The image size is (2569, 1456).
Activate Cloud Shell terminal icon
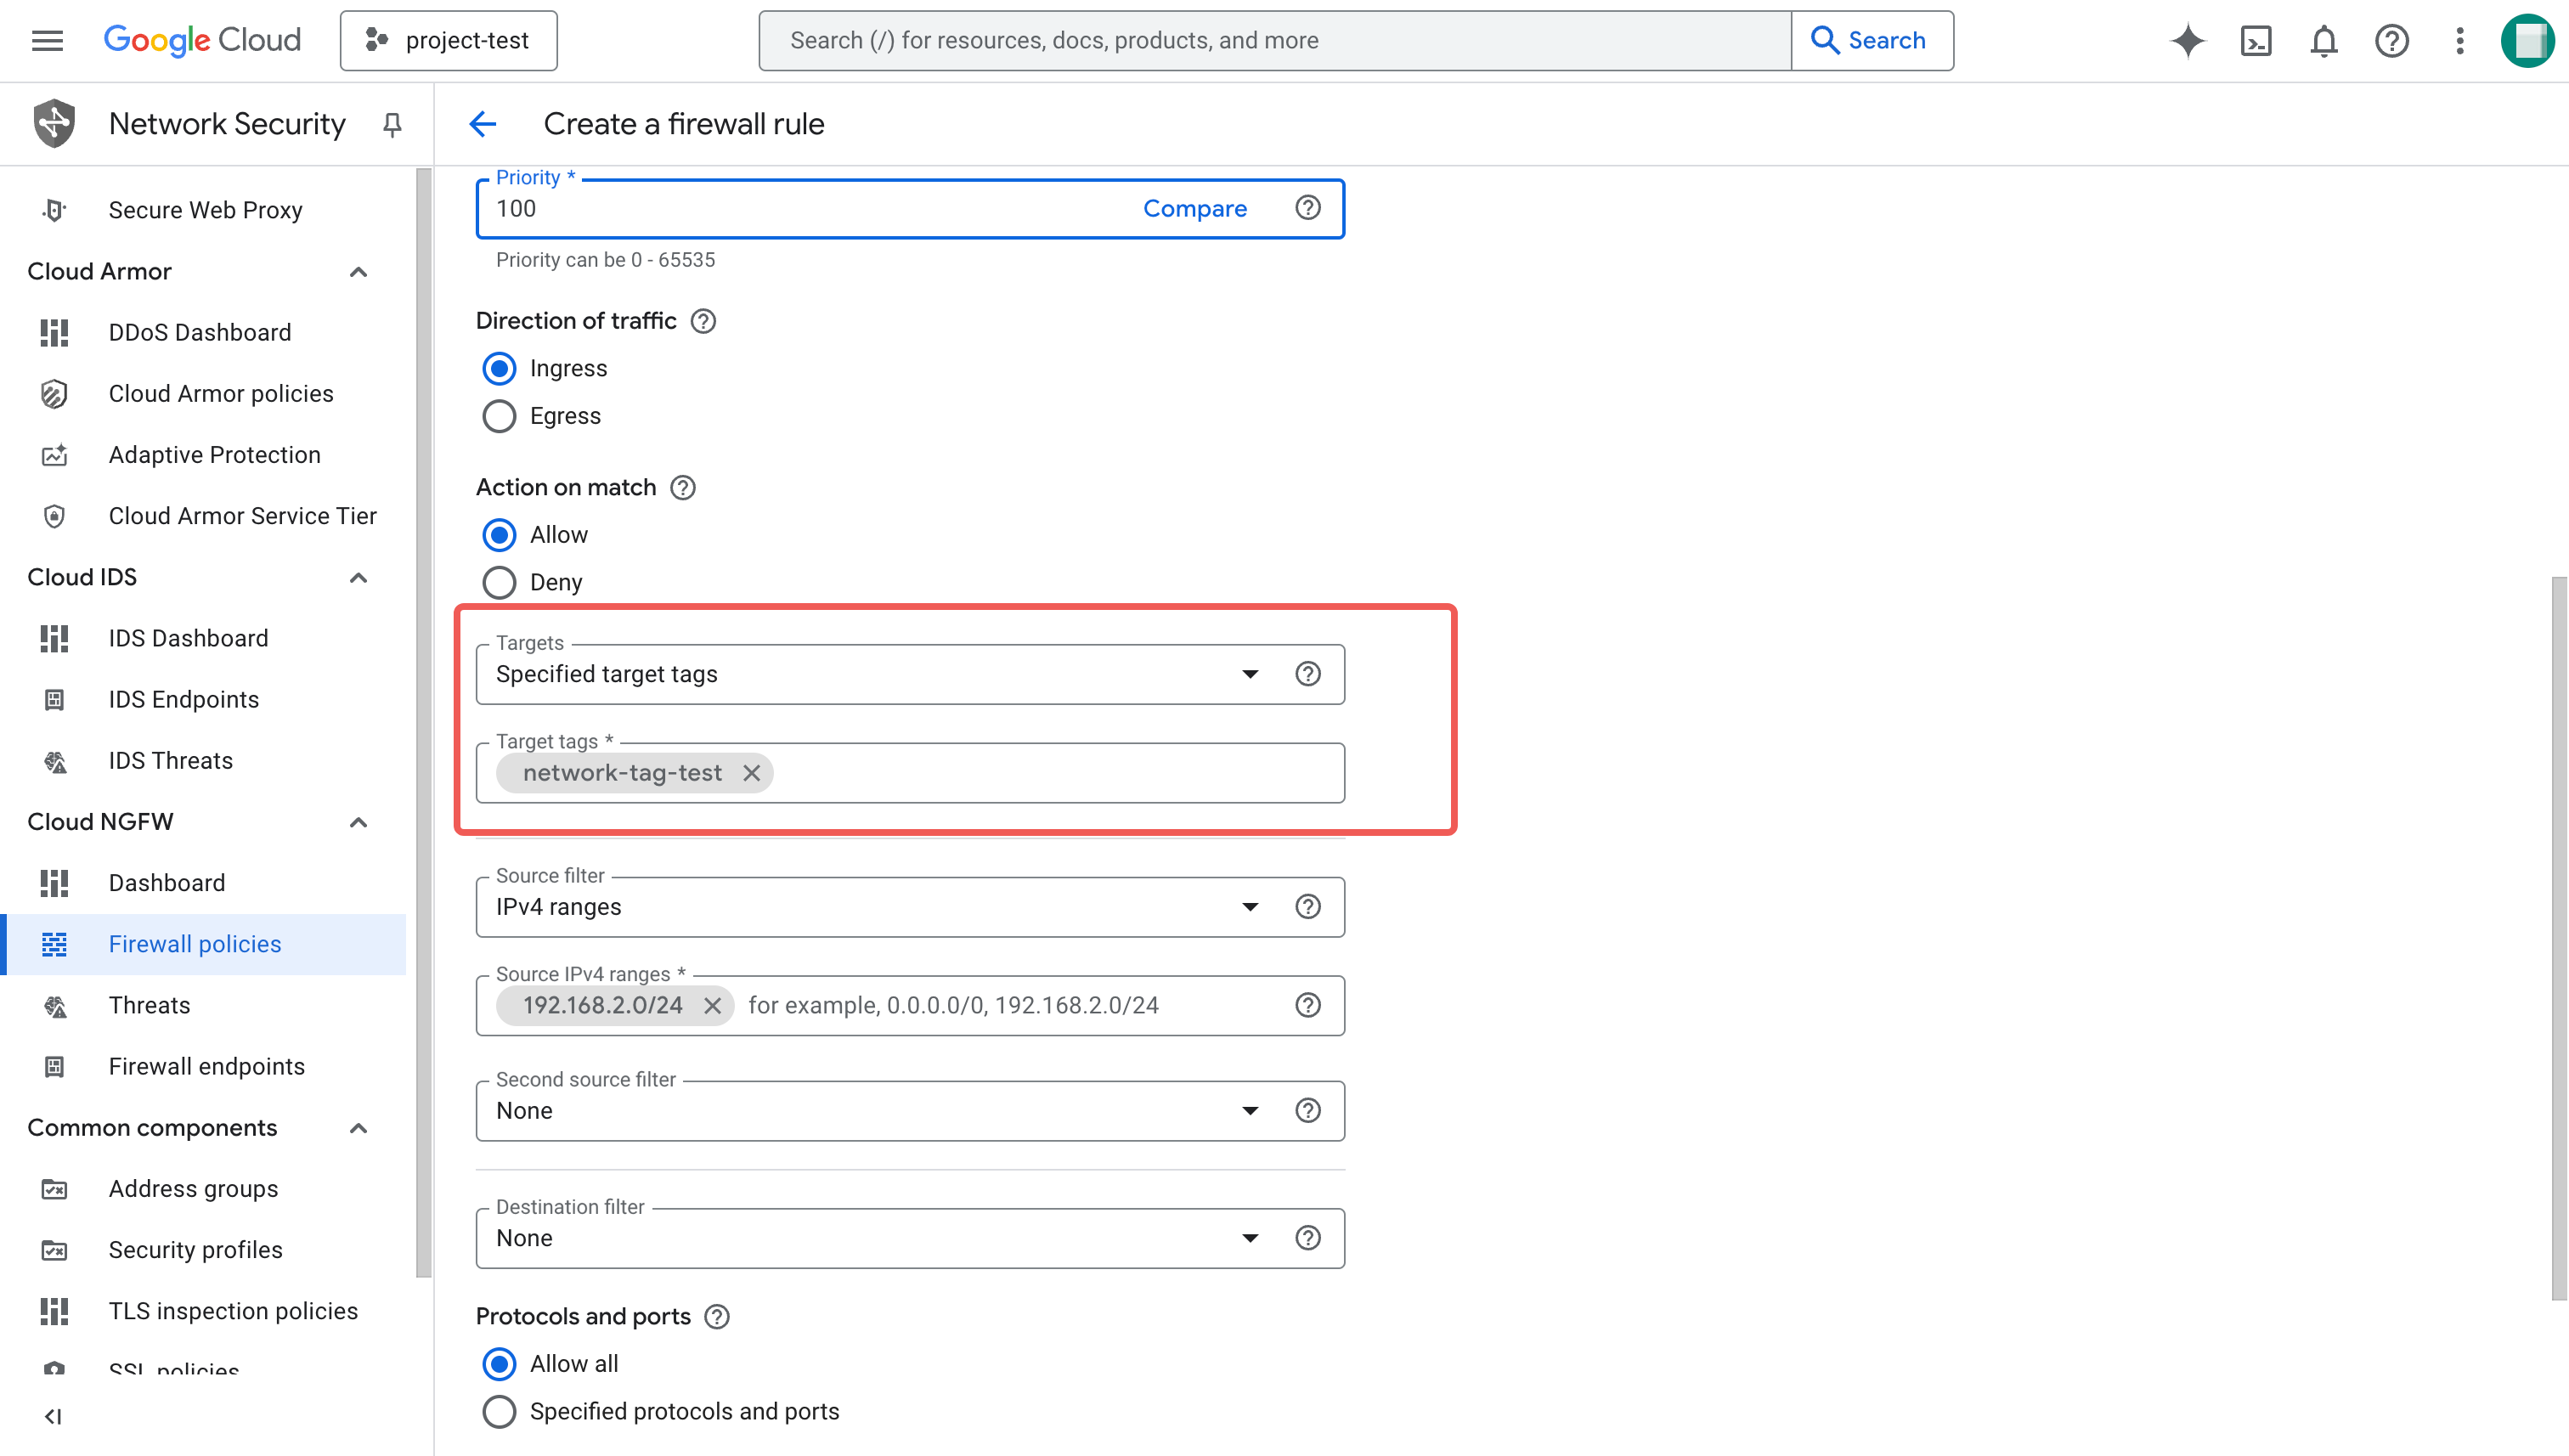pyautogui.click(x=2256, y=41)
